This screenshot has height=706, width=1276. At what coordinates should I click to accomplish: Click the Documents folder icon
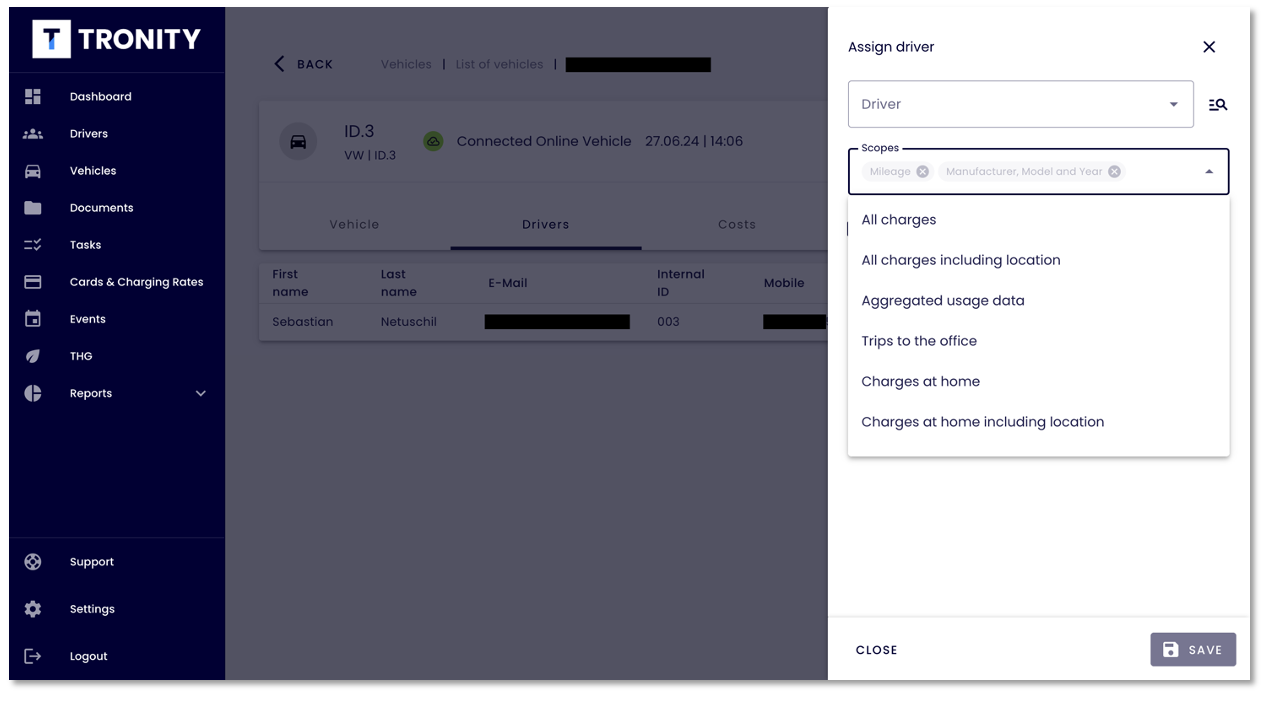point(33,208)
